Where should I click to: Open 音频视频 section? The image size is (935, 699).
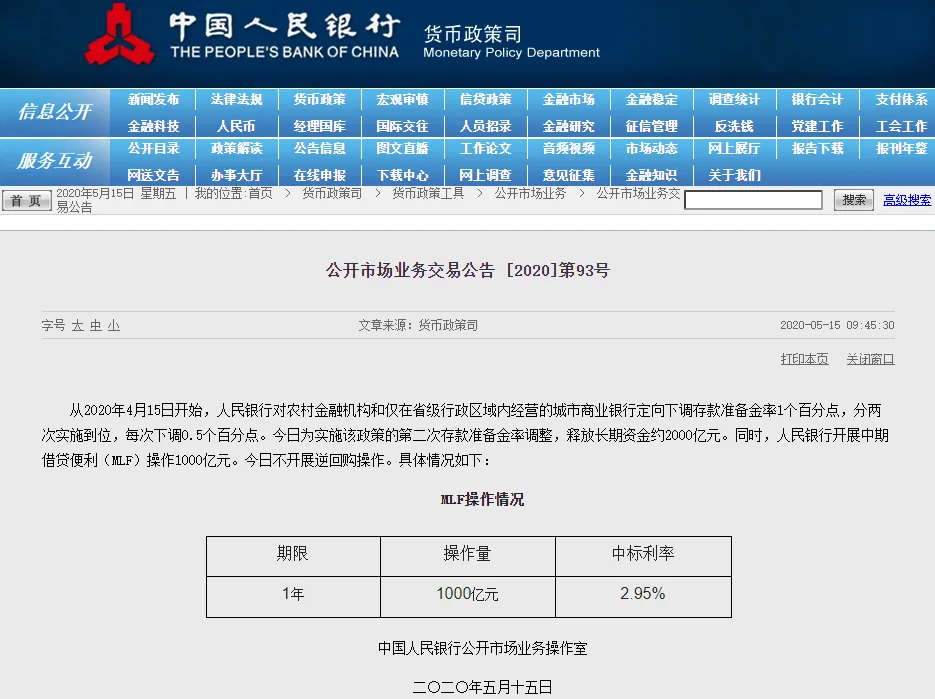pyautogui.click(x=568, y=149)
